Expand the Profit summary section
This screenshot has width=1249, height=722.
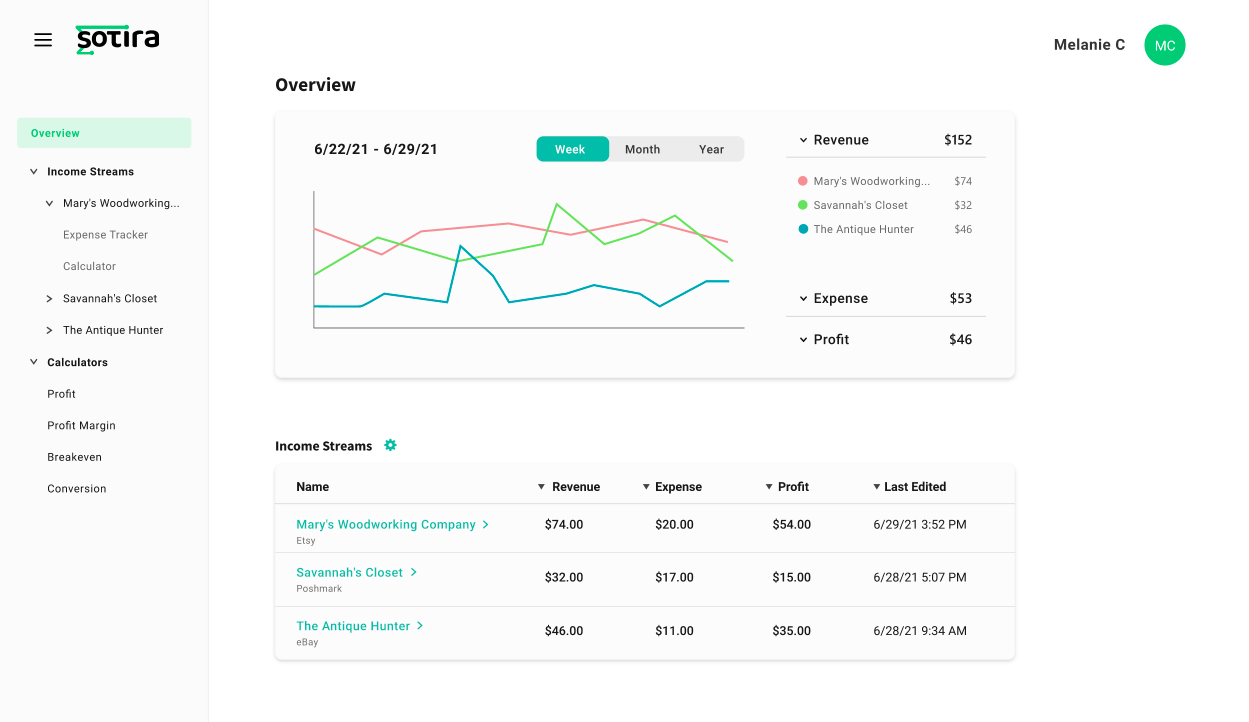[x=803, y=340]
